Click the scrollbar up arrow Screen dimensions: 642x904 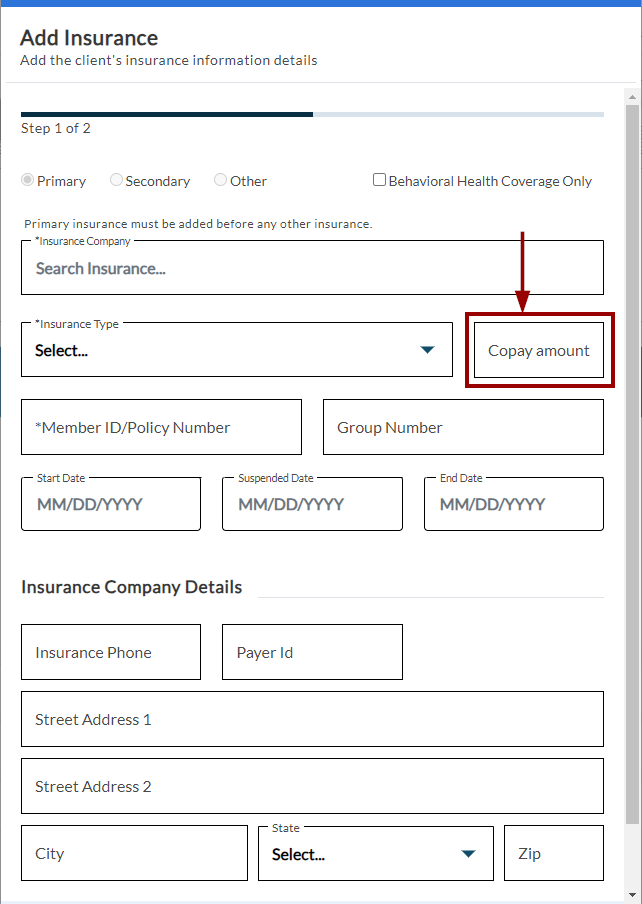click(x=632, y=97)
